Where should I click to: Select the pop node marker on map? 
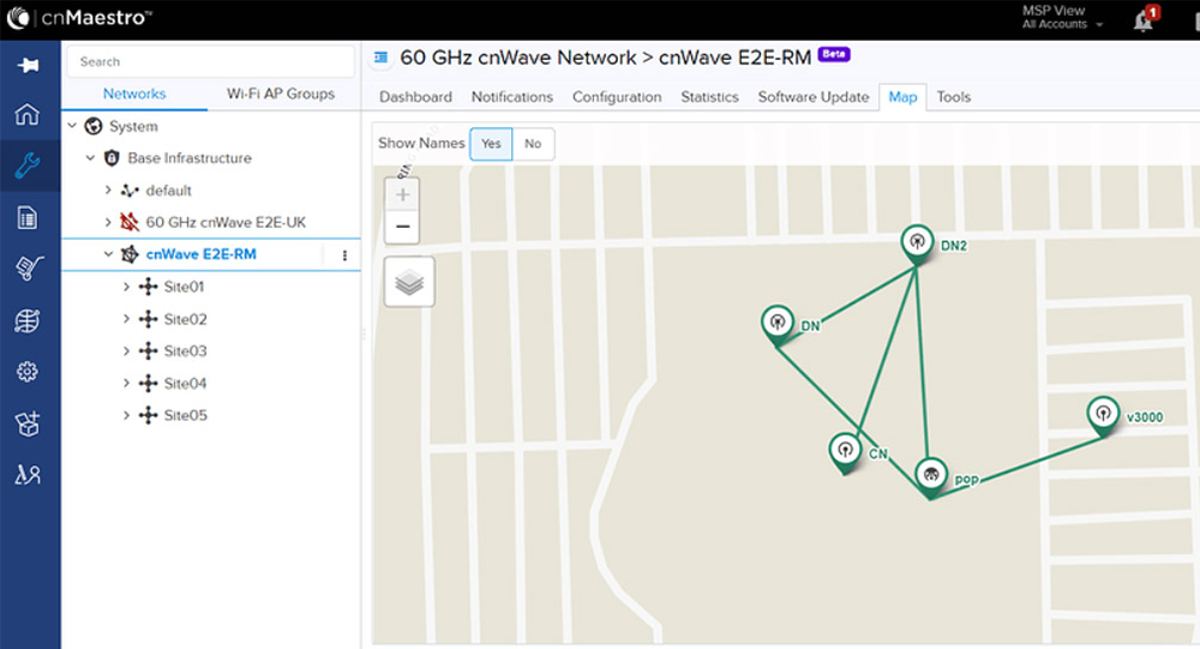pyautogui.click(x=931, y=477)
